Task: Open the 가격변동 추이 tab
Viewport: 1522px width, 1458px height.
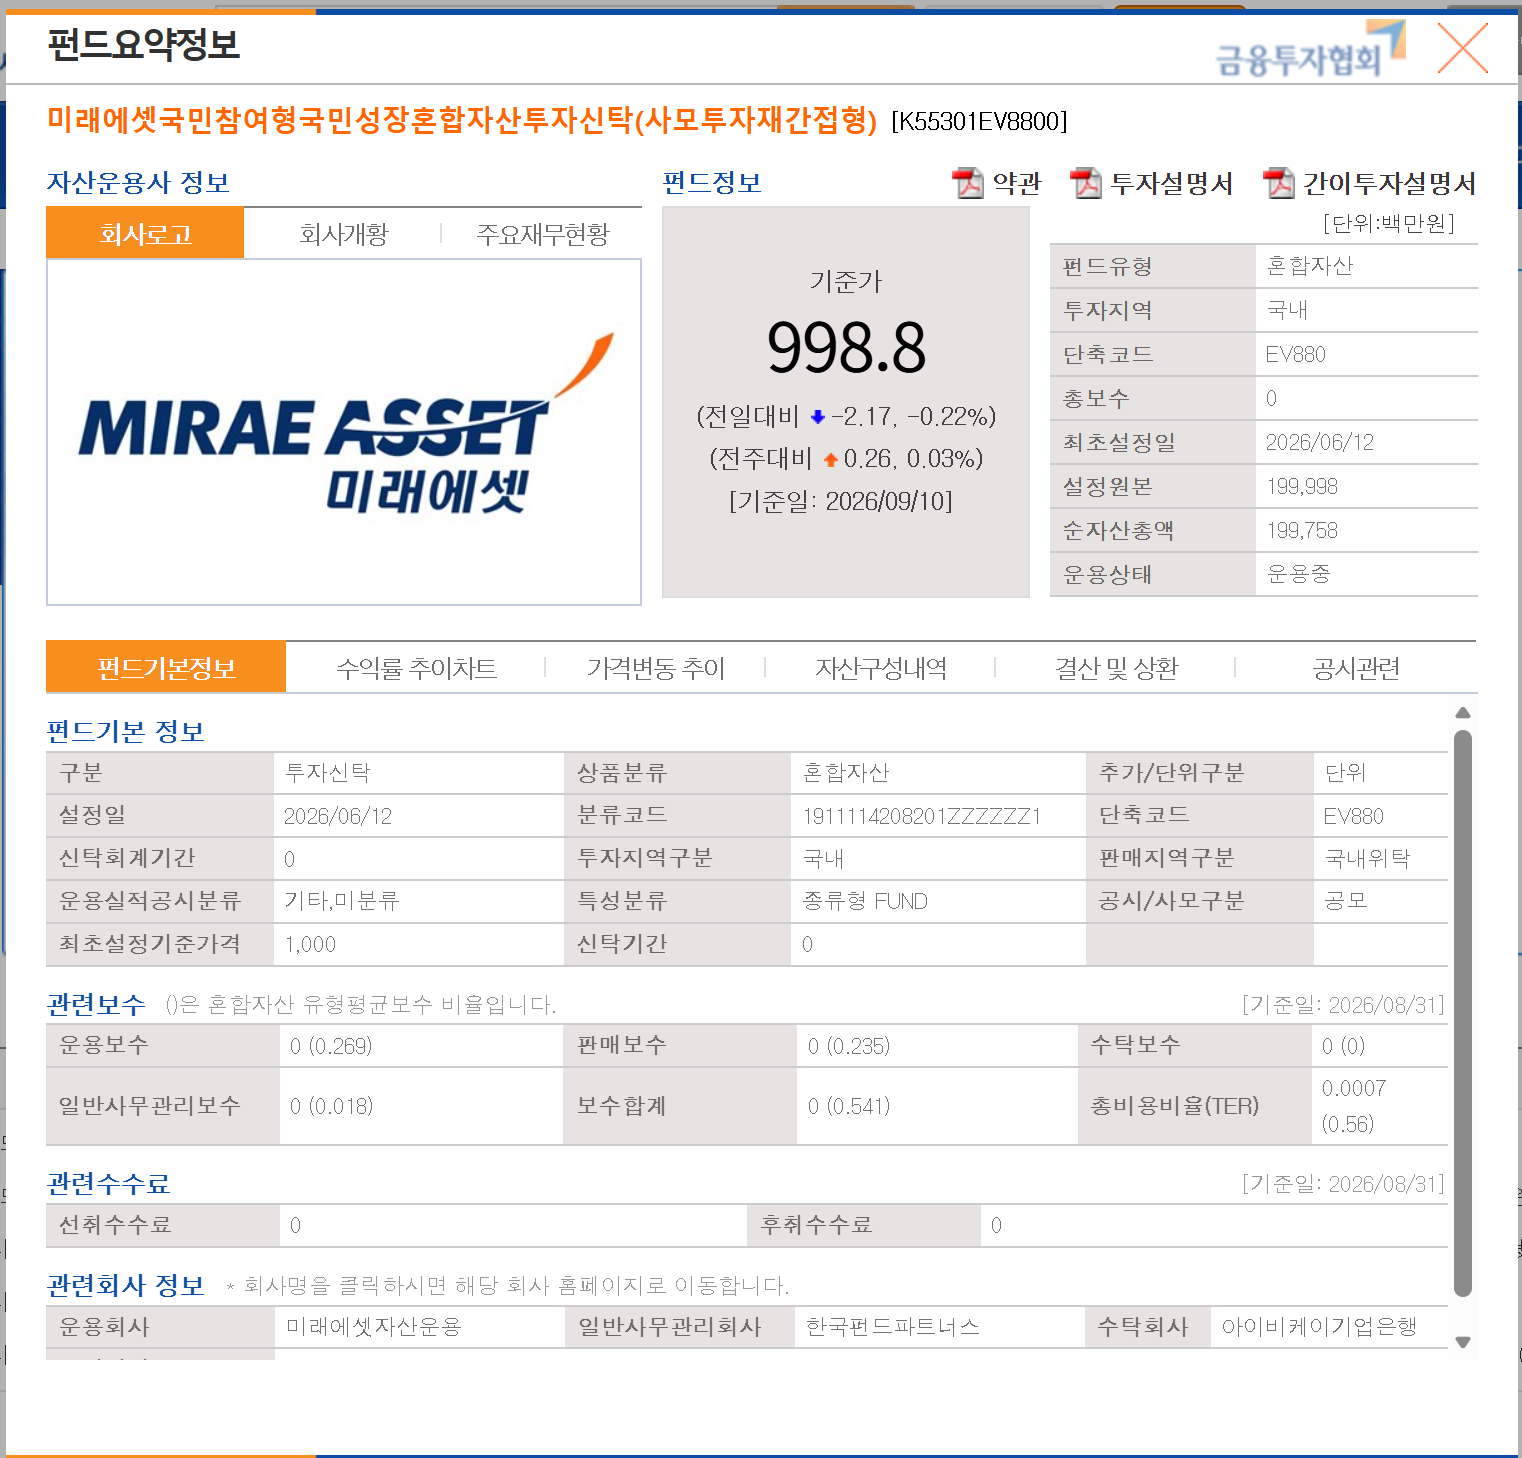Action: click(655, 668)
